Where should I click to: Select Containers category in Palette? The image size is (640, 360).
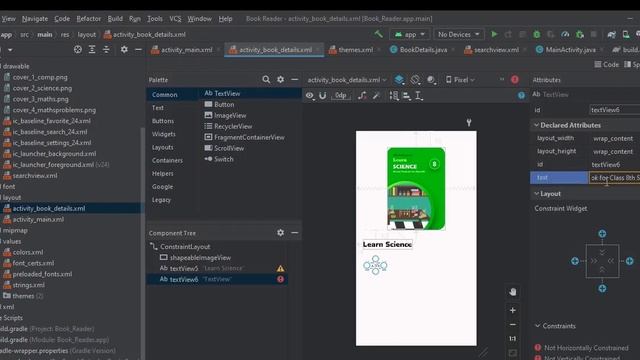(167, 160)
